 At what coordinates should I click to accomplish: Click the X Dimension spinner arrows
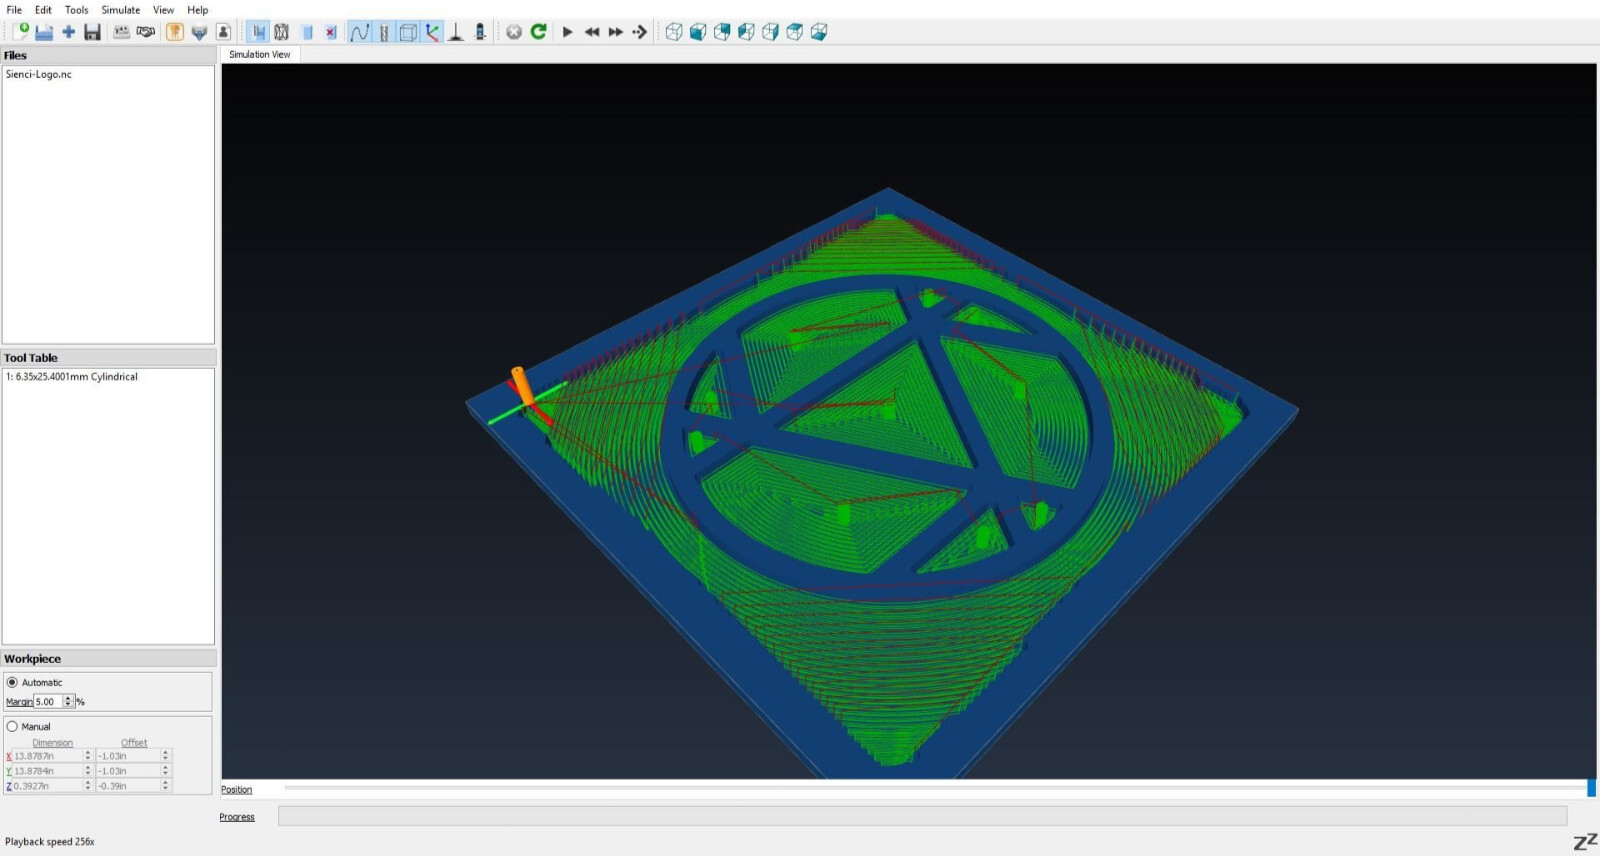pyautogui.click(x=88, y=756)
